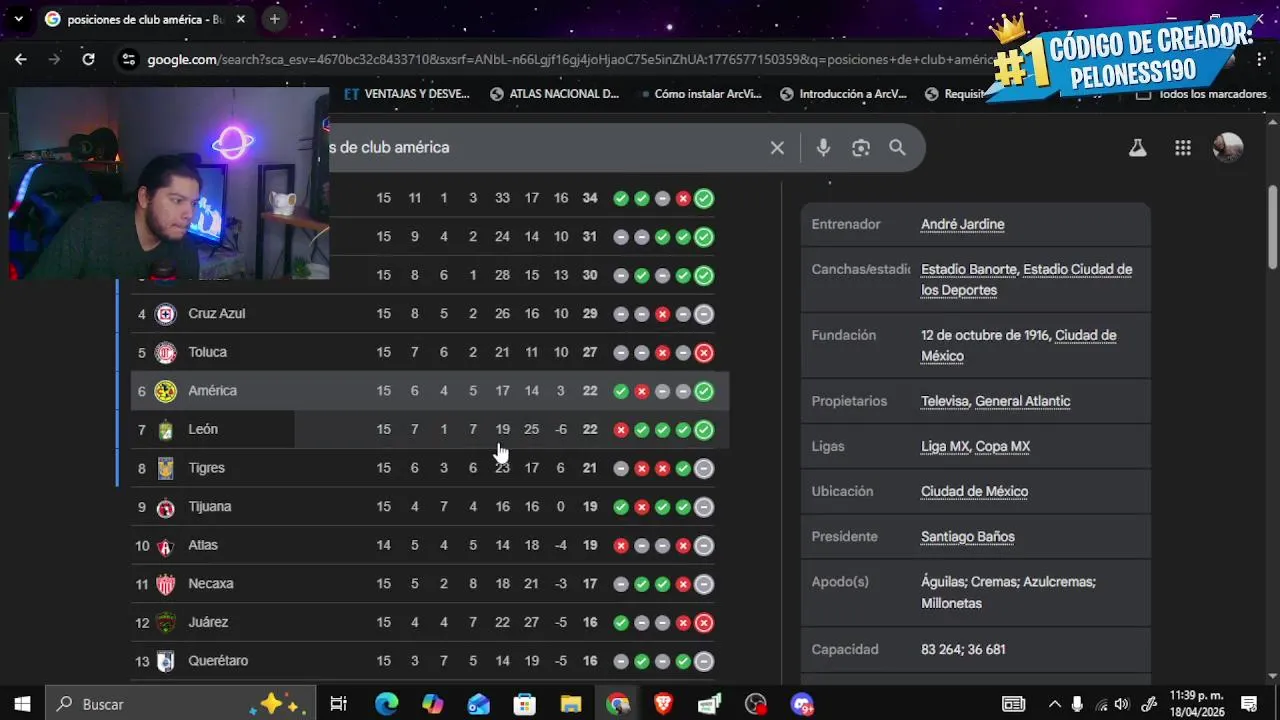The height and width of the screenshot is (720, 1280).
Task: Open the taskbar clock showing 11:39 p. m.
Action: (1196, 704)
